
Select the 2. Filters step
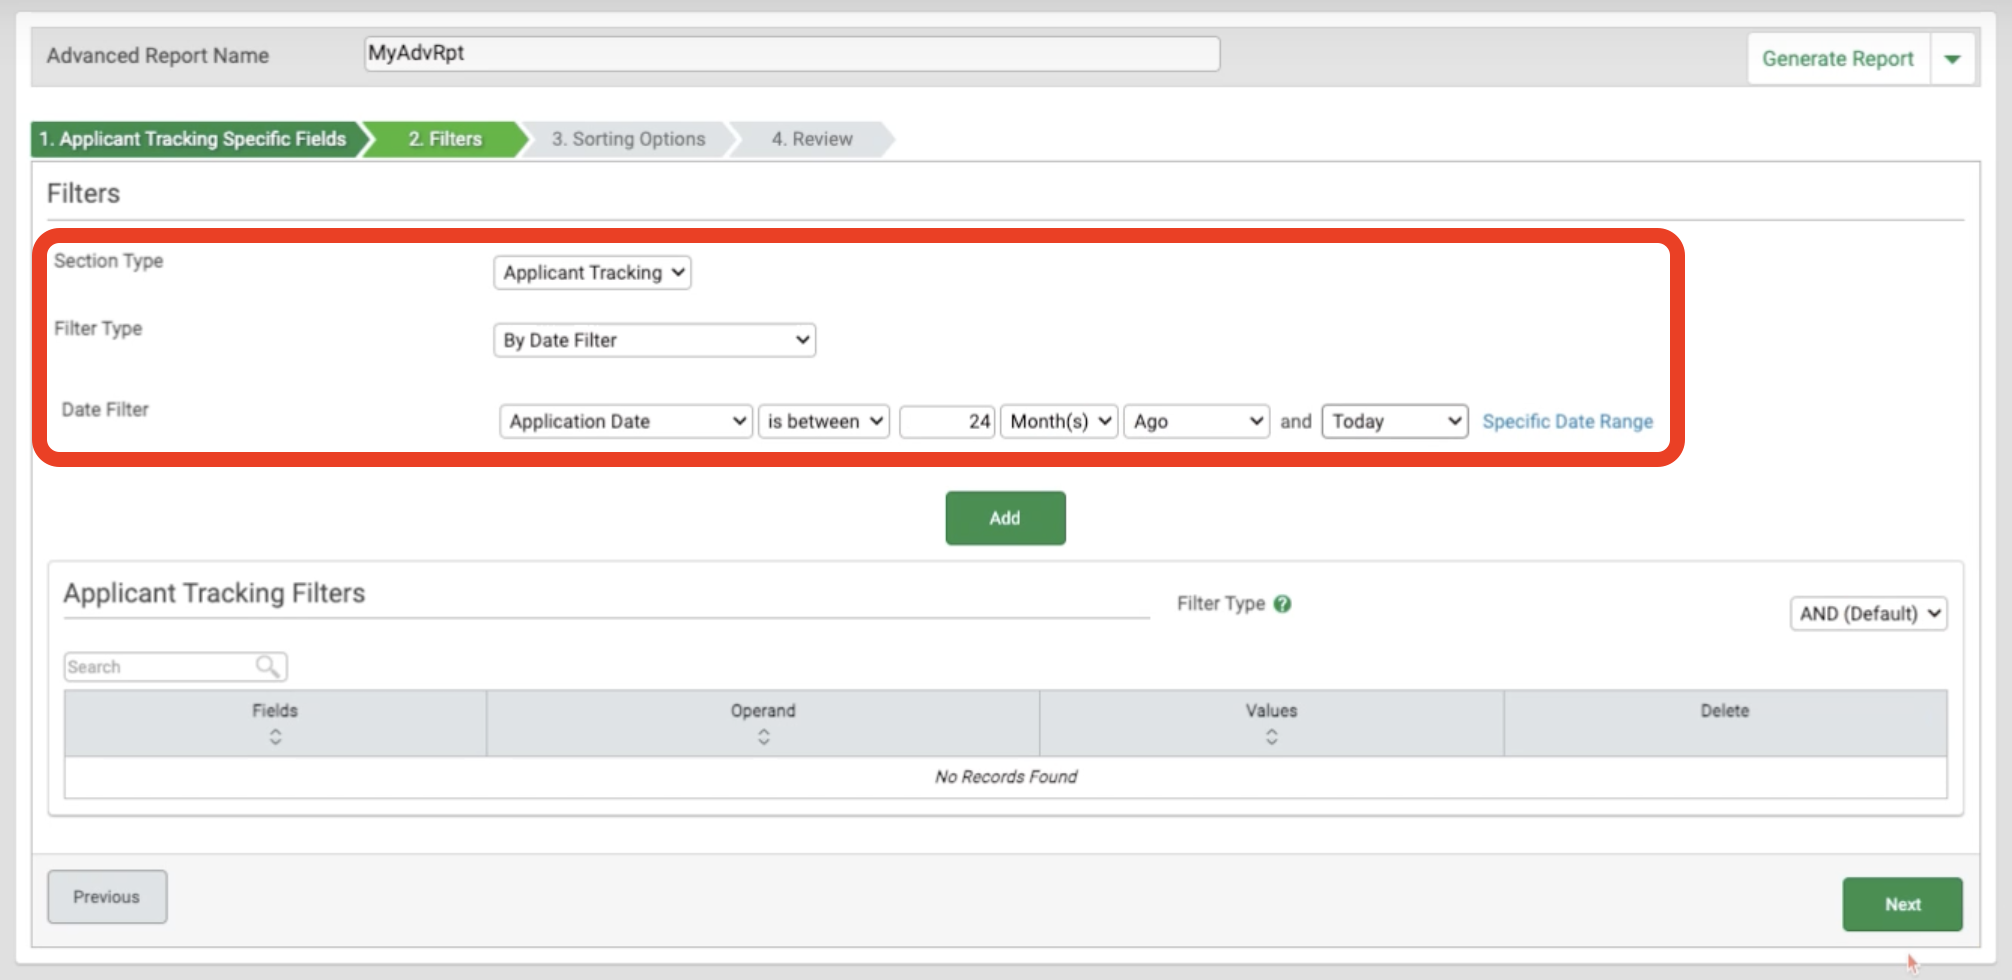[445, 139]
